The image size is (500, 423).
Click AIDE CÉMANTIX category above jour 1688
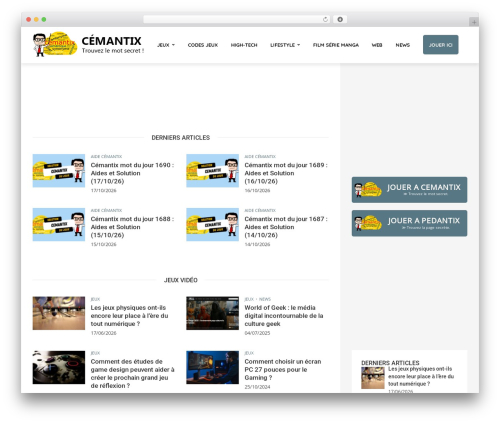click(106, 210)
